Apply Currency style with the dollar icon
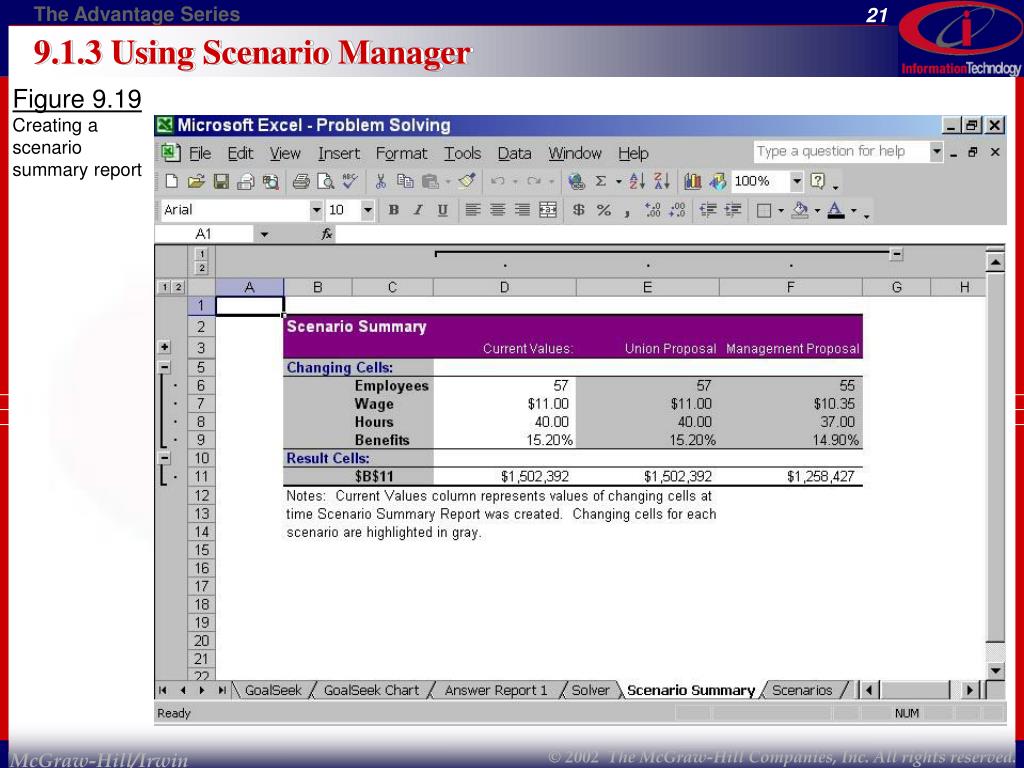 [x=579, y=210]
